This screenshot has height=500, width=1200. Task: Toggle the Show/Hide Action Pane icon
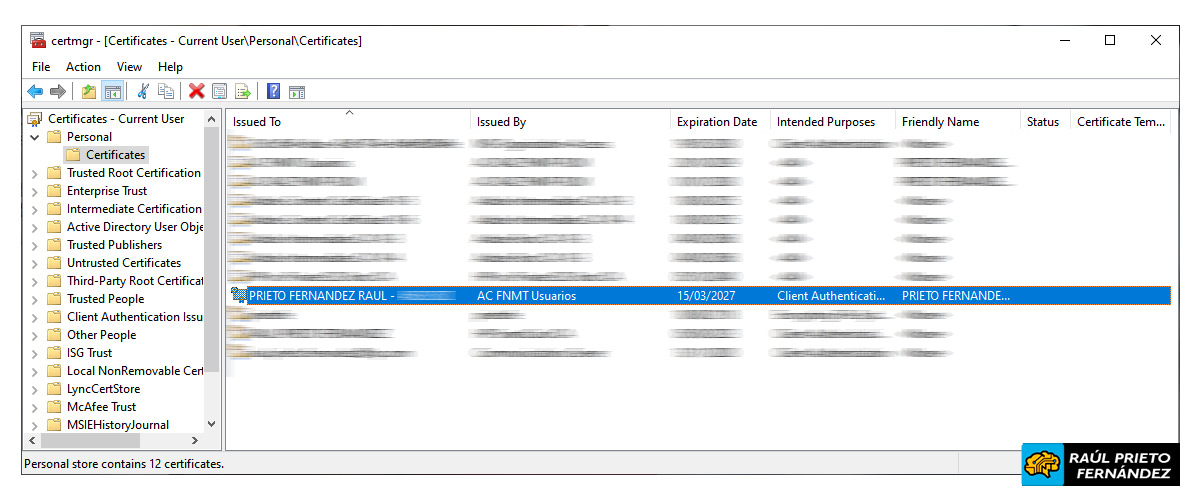pos(297,92)
